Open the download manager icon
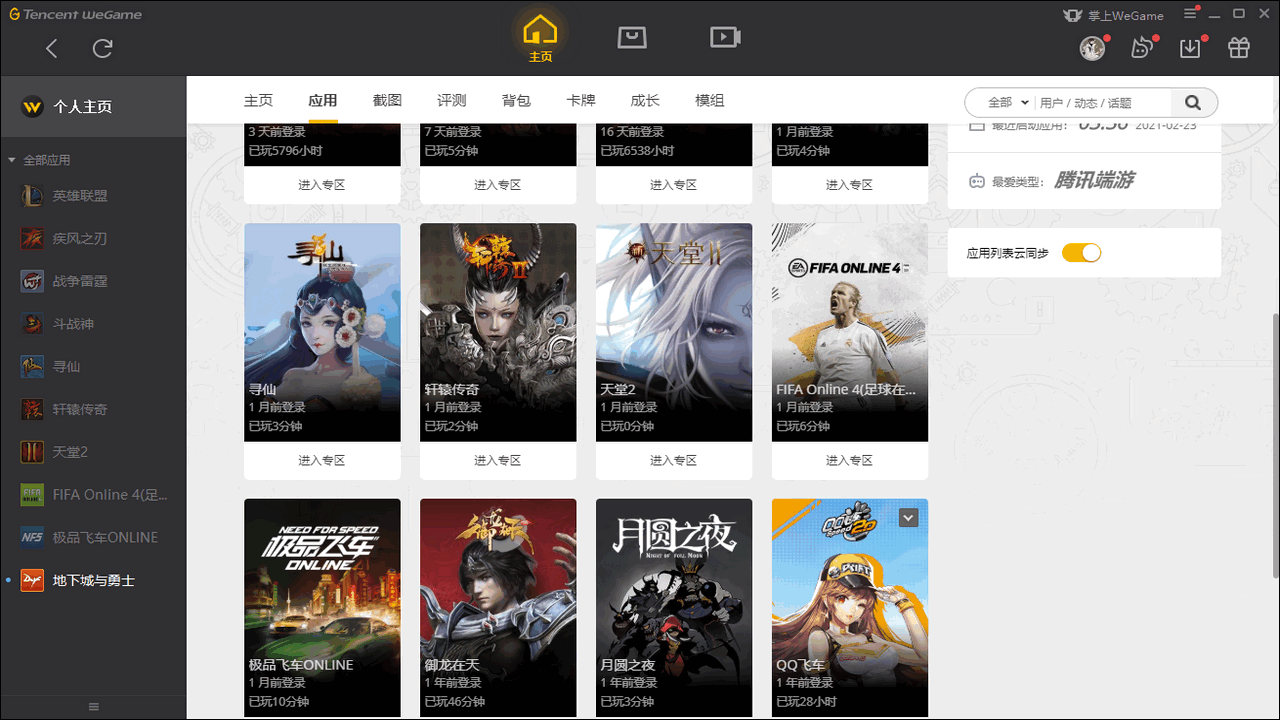The width and height of the screenshot is (1280, 720). pos(1190,48)
